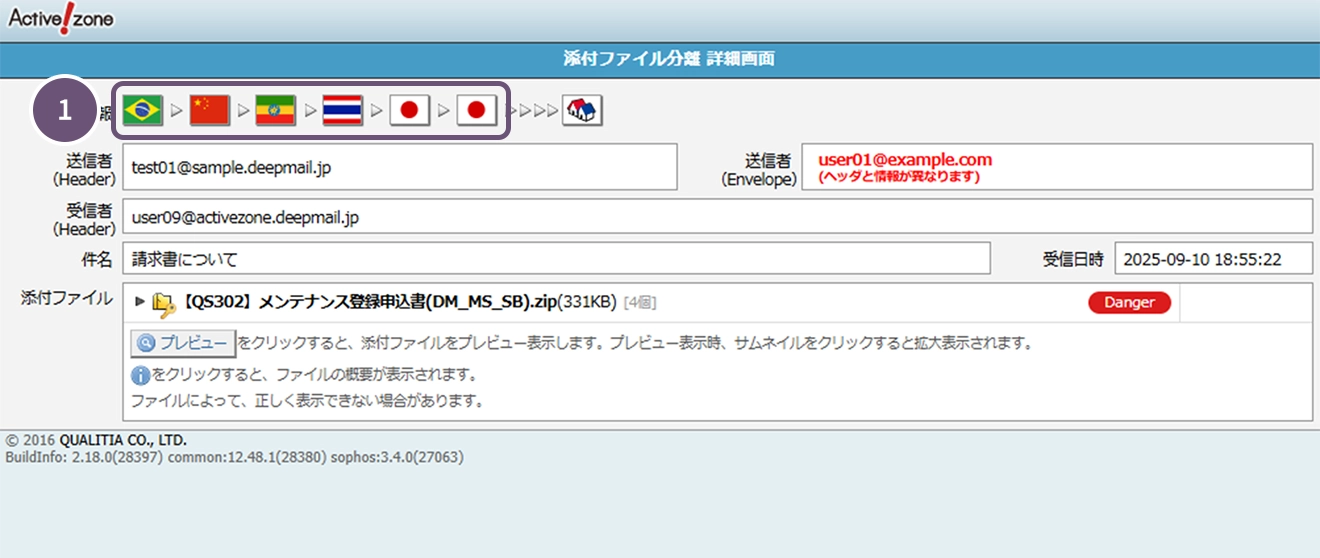Click the Thailand flag icon
1320x558 pixels.
tap(342, 110)
